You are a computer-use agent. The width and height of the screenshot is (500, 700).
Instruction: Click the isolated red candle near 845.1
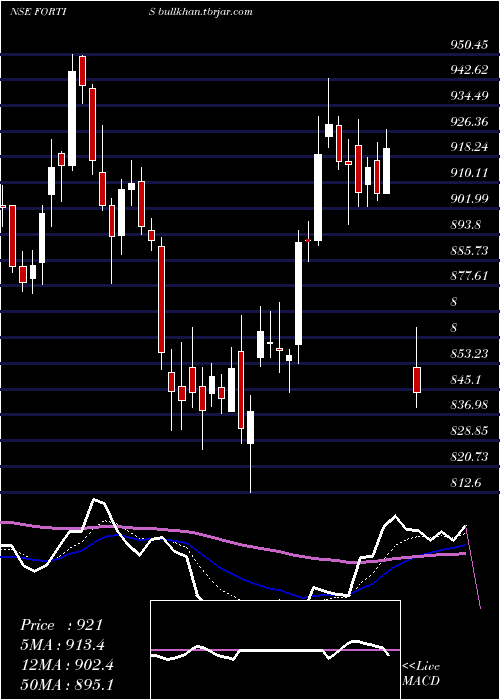417,379
